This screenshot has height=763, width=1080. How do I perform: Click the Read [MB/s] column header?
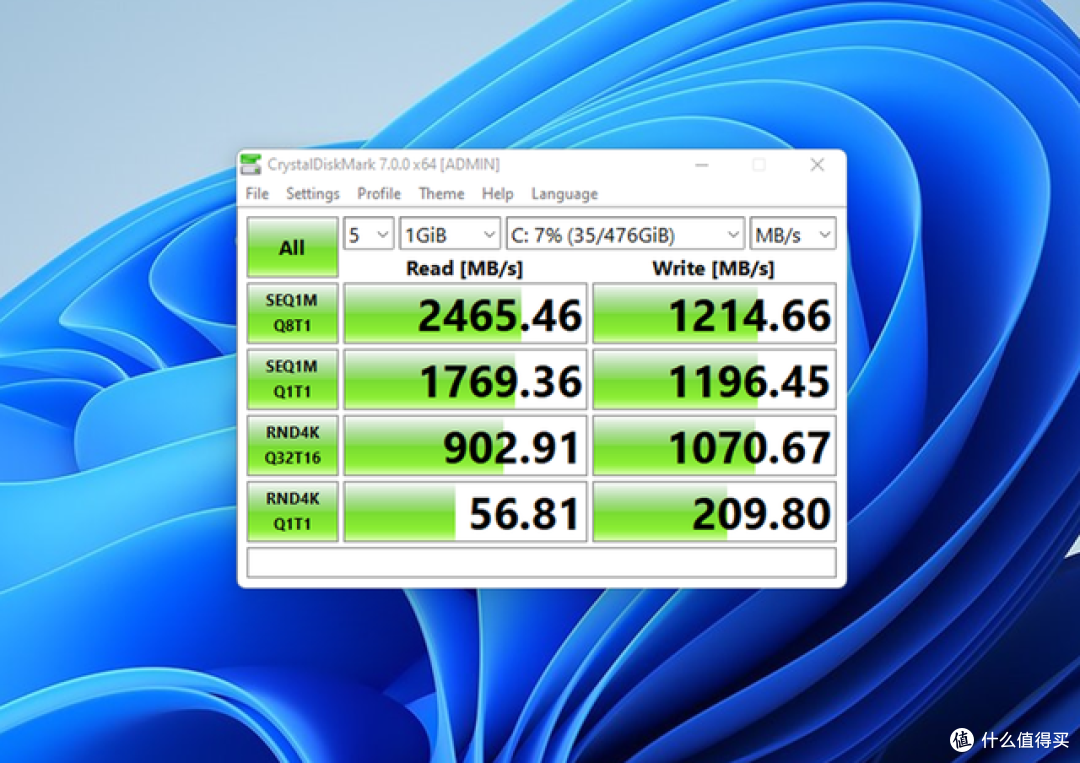pos(464,268)
